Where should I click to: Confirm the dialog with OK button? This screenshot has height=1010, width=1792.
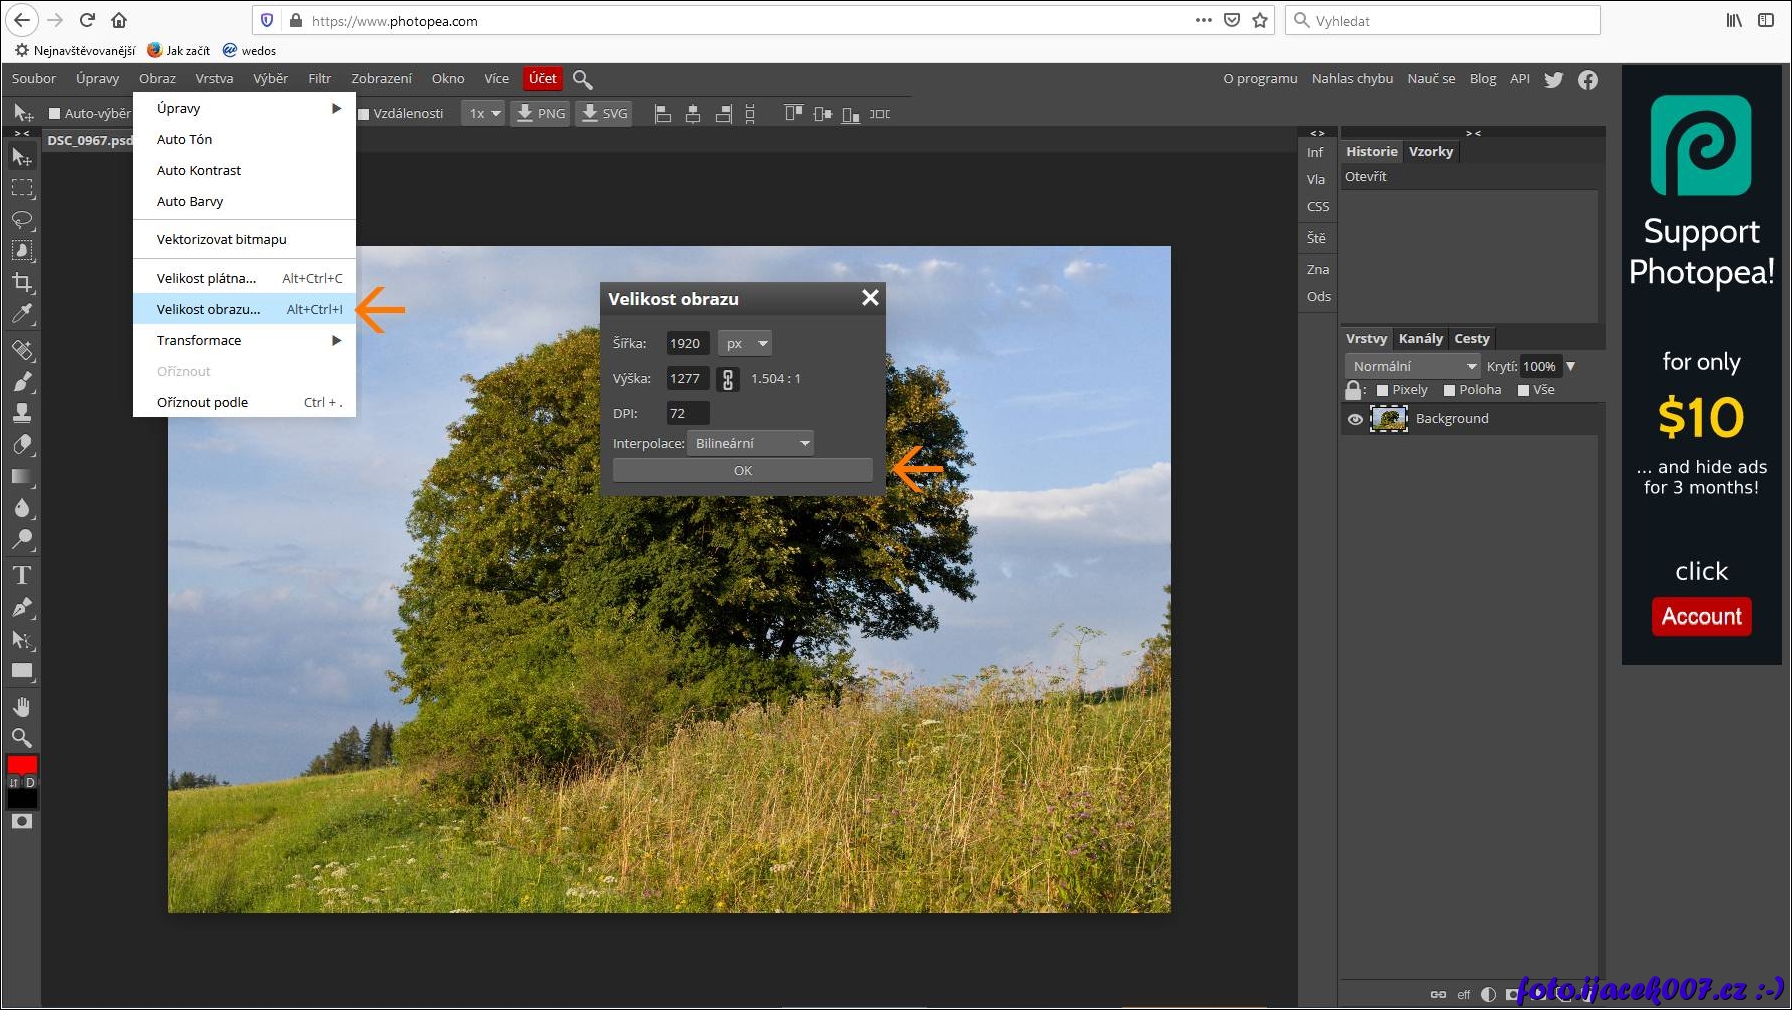[742, 471]
